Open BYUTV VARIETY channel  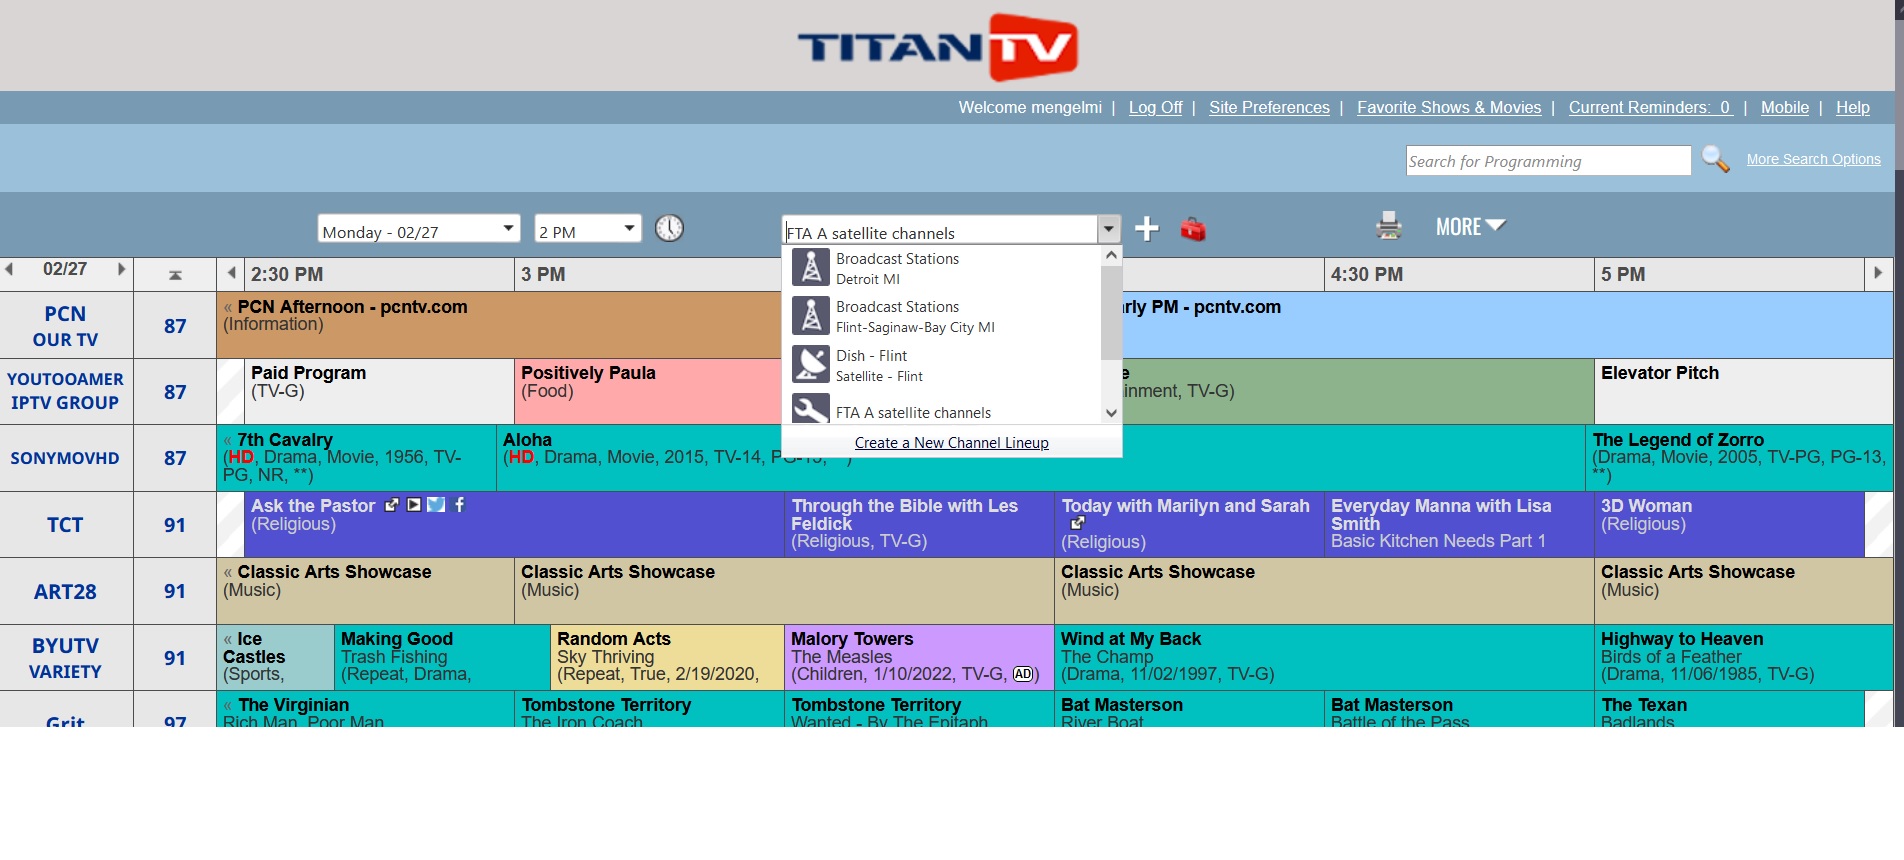coord(65,658)
